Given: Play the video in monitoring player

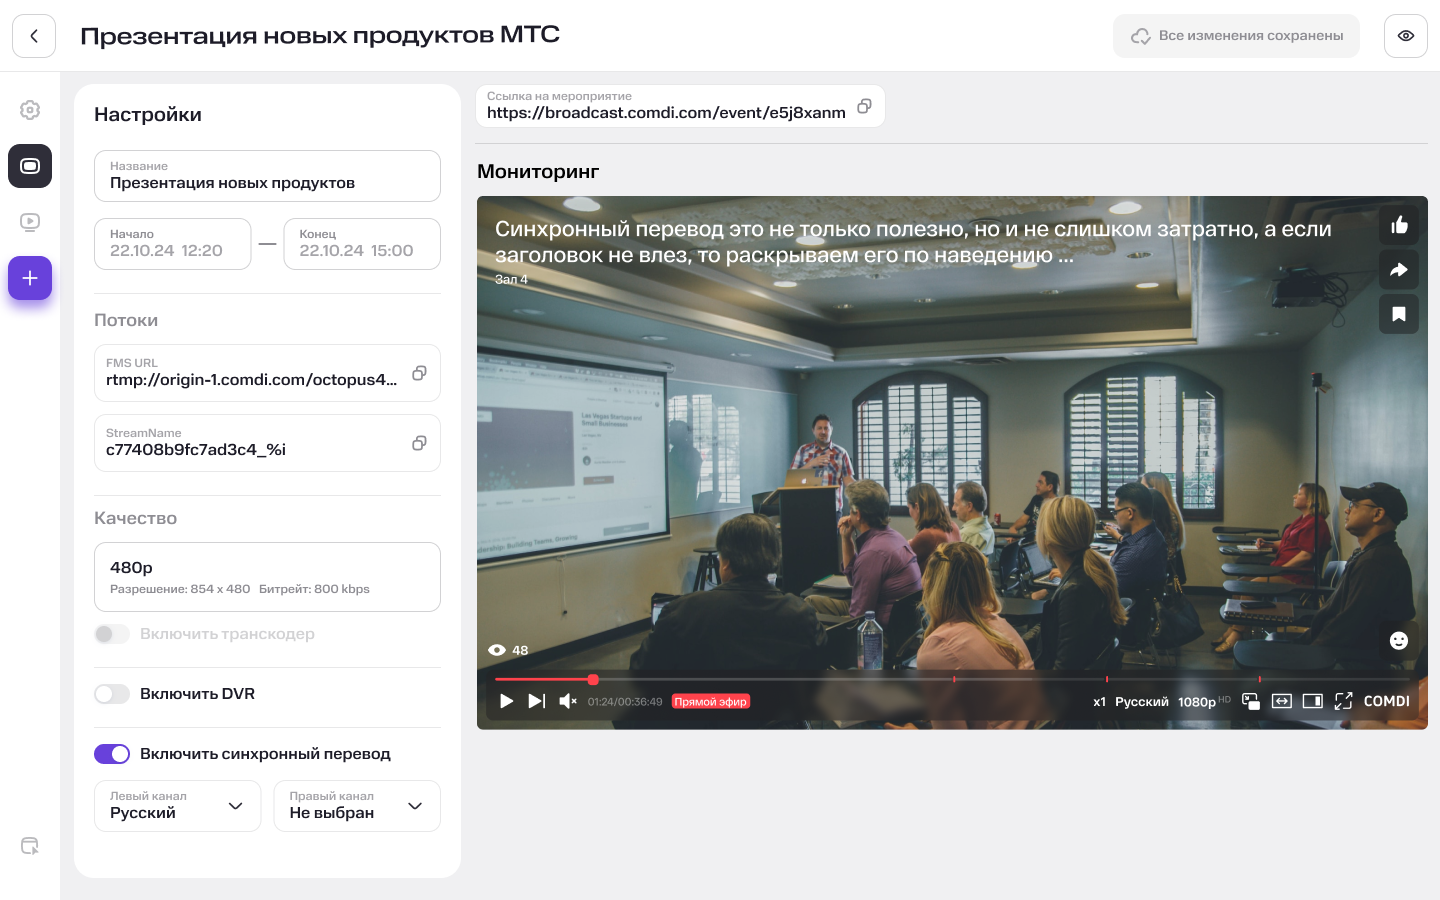Looking at the screenshot, I should (x=506, y=701).
